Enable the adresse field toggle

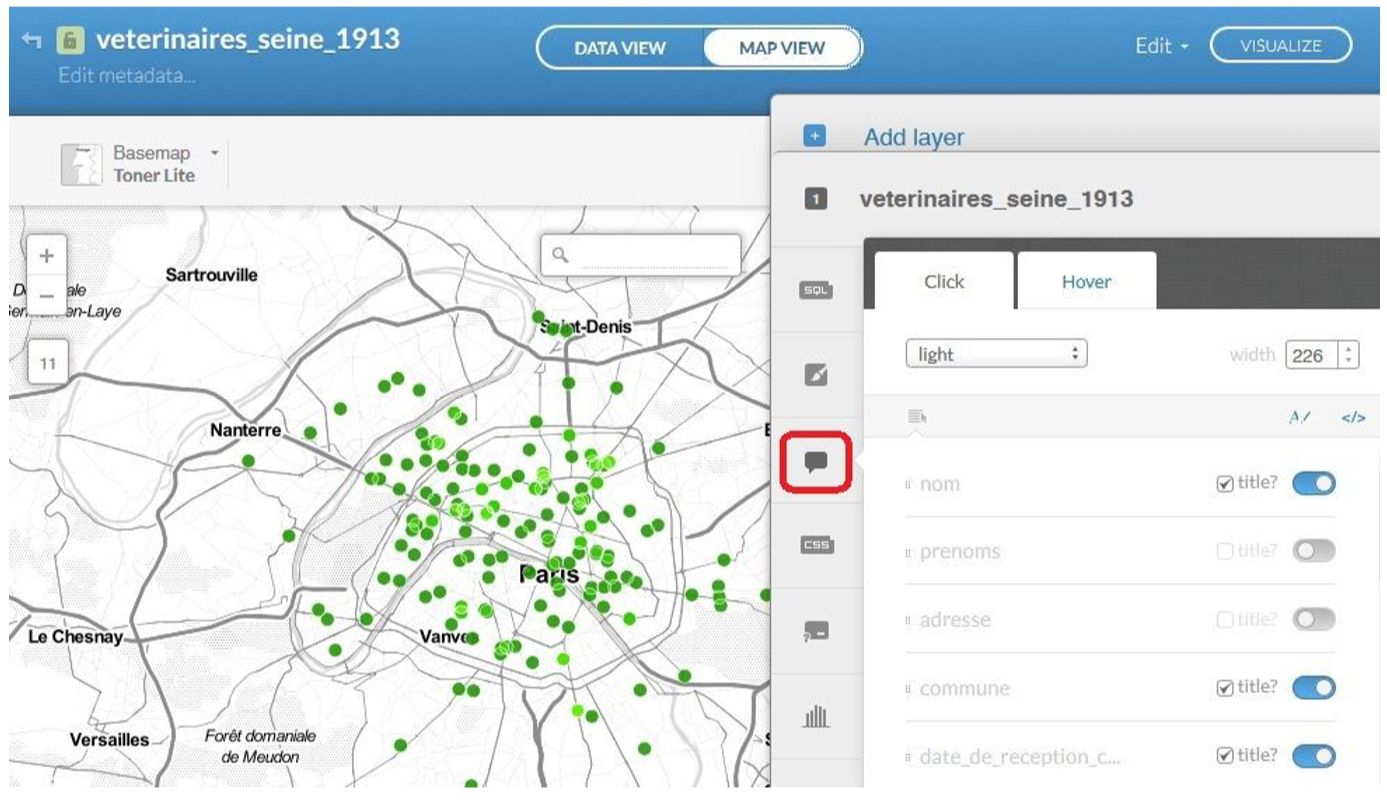(1313, 620)
